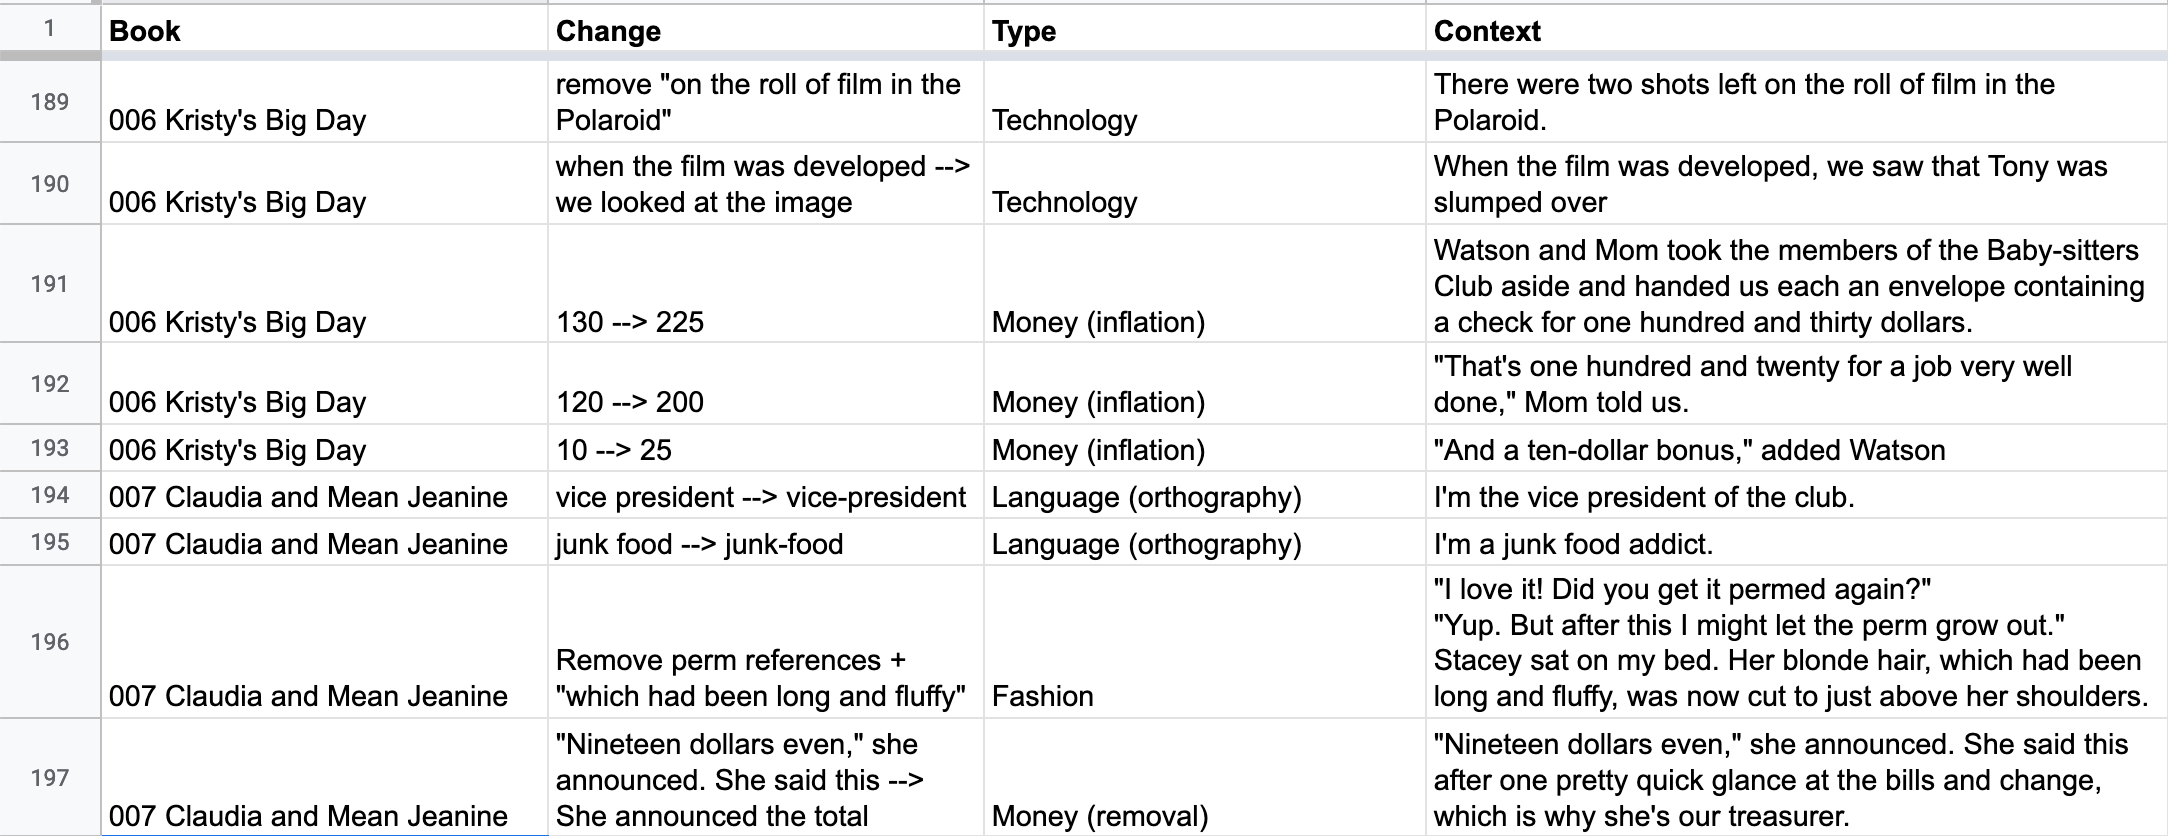Select row header 191
This screenshot has height=836, width=2168.
pos(49,284)
